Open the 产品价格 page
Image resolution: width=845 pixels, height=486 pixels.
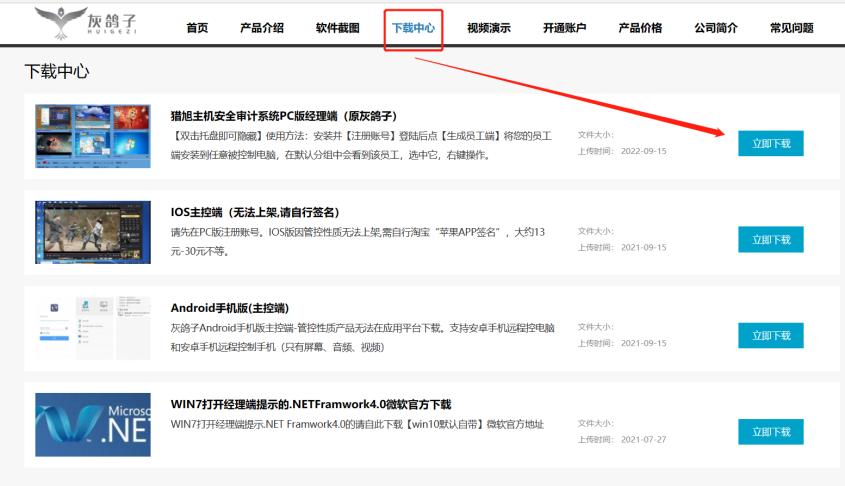tap(640, 28)
